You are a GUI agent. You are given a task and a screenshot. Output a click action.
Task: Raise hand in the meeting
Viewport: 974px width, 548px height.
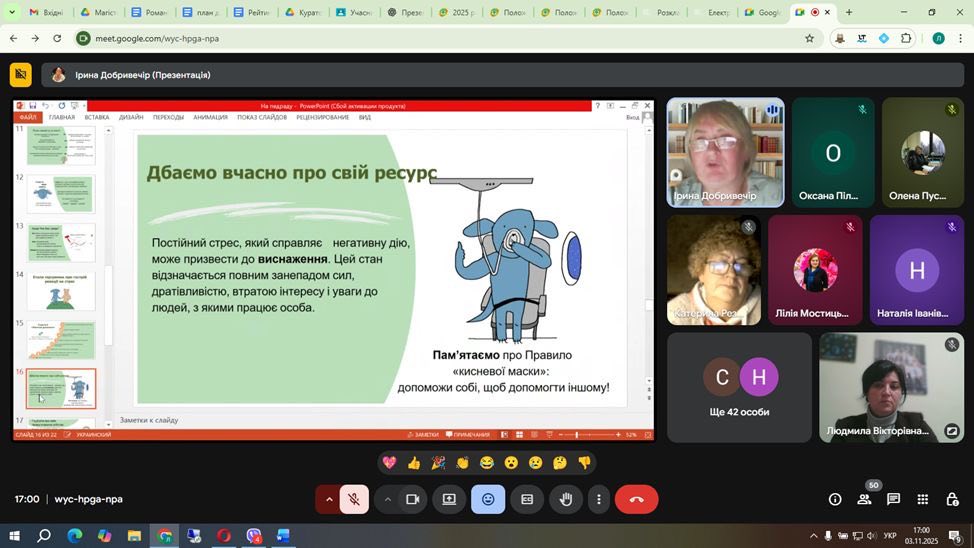pos(565,499)
